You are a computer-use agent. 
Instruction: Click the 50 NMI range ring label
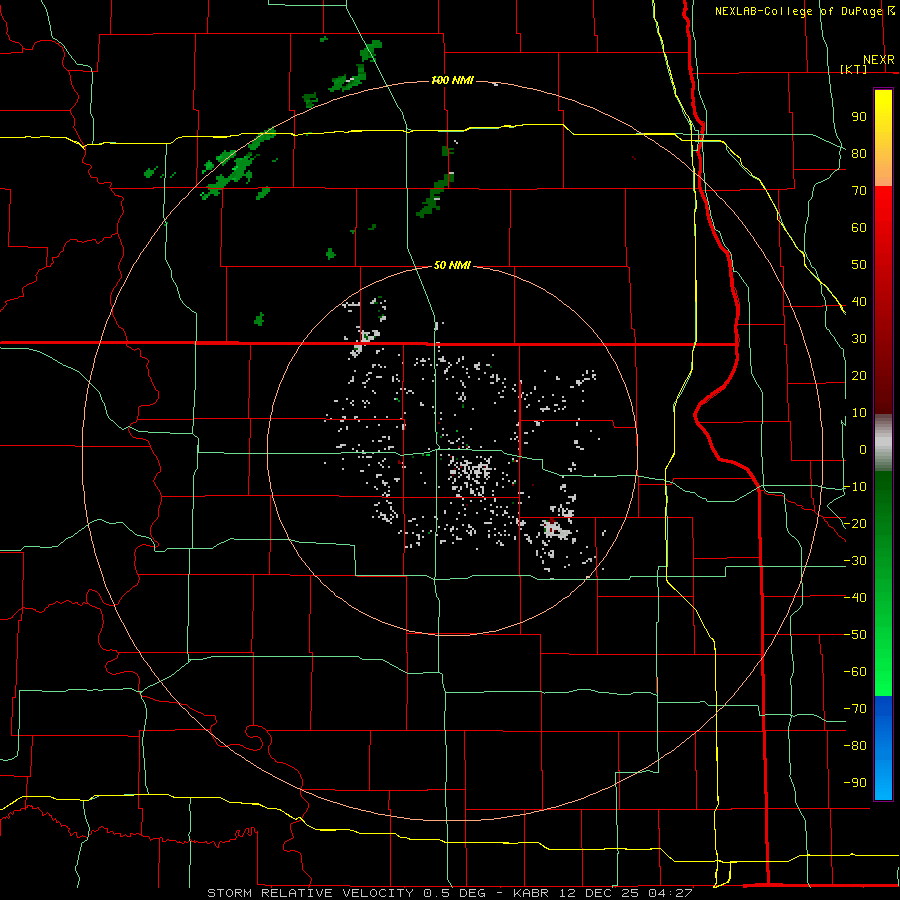pyautogui.click(x=452, y=265)
